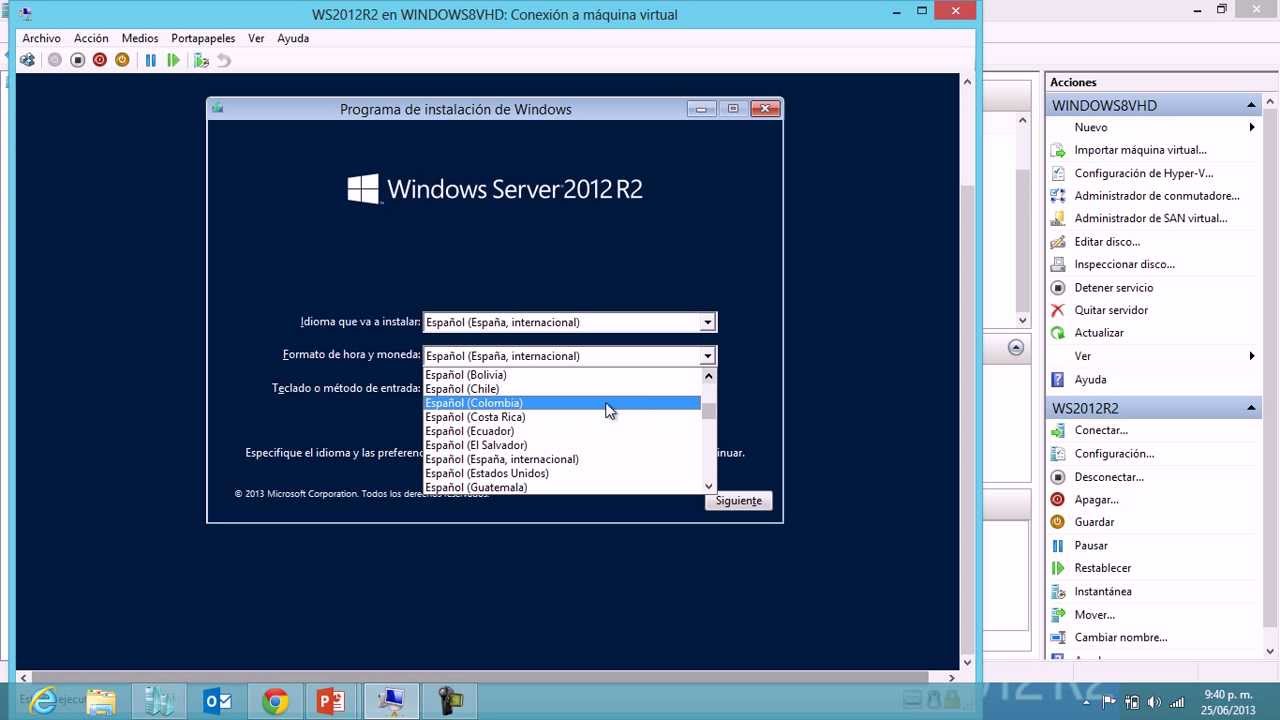Click the Instantánea icon in Actions pane
Viewport: 1280px width, 720px height.
[x=1058, y=592]
